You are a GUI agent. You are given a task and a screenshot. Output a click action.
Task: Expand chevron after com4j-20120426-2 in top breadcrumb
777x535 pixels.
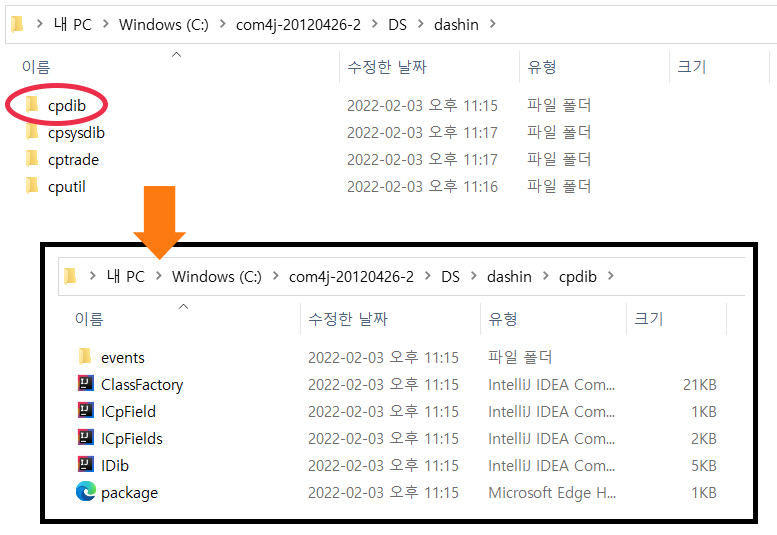(x=375, y=24)
